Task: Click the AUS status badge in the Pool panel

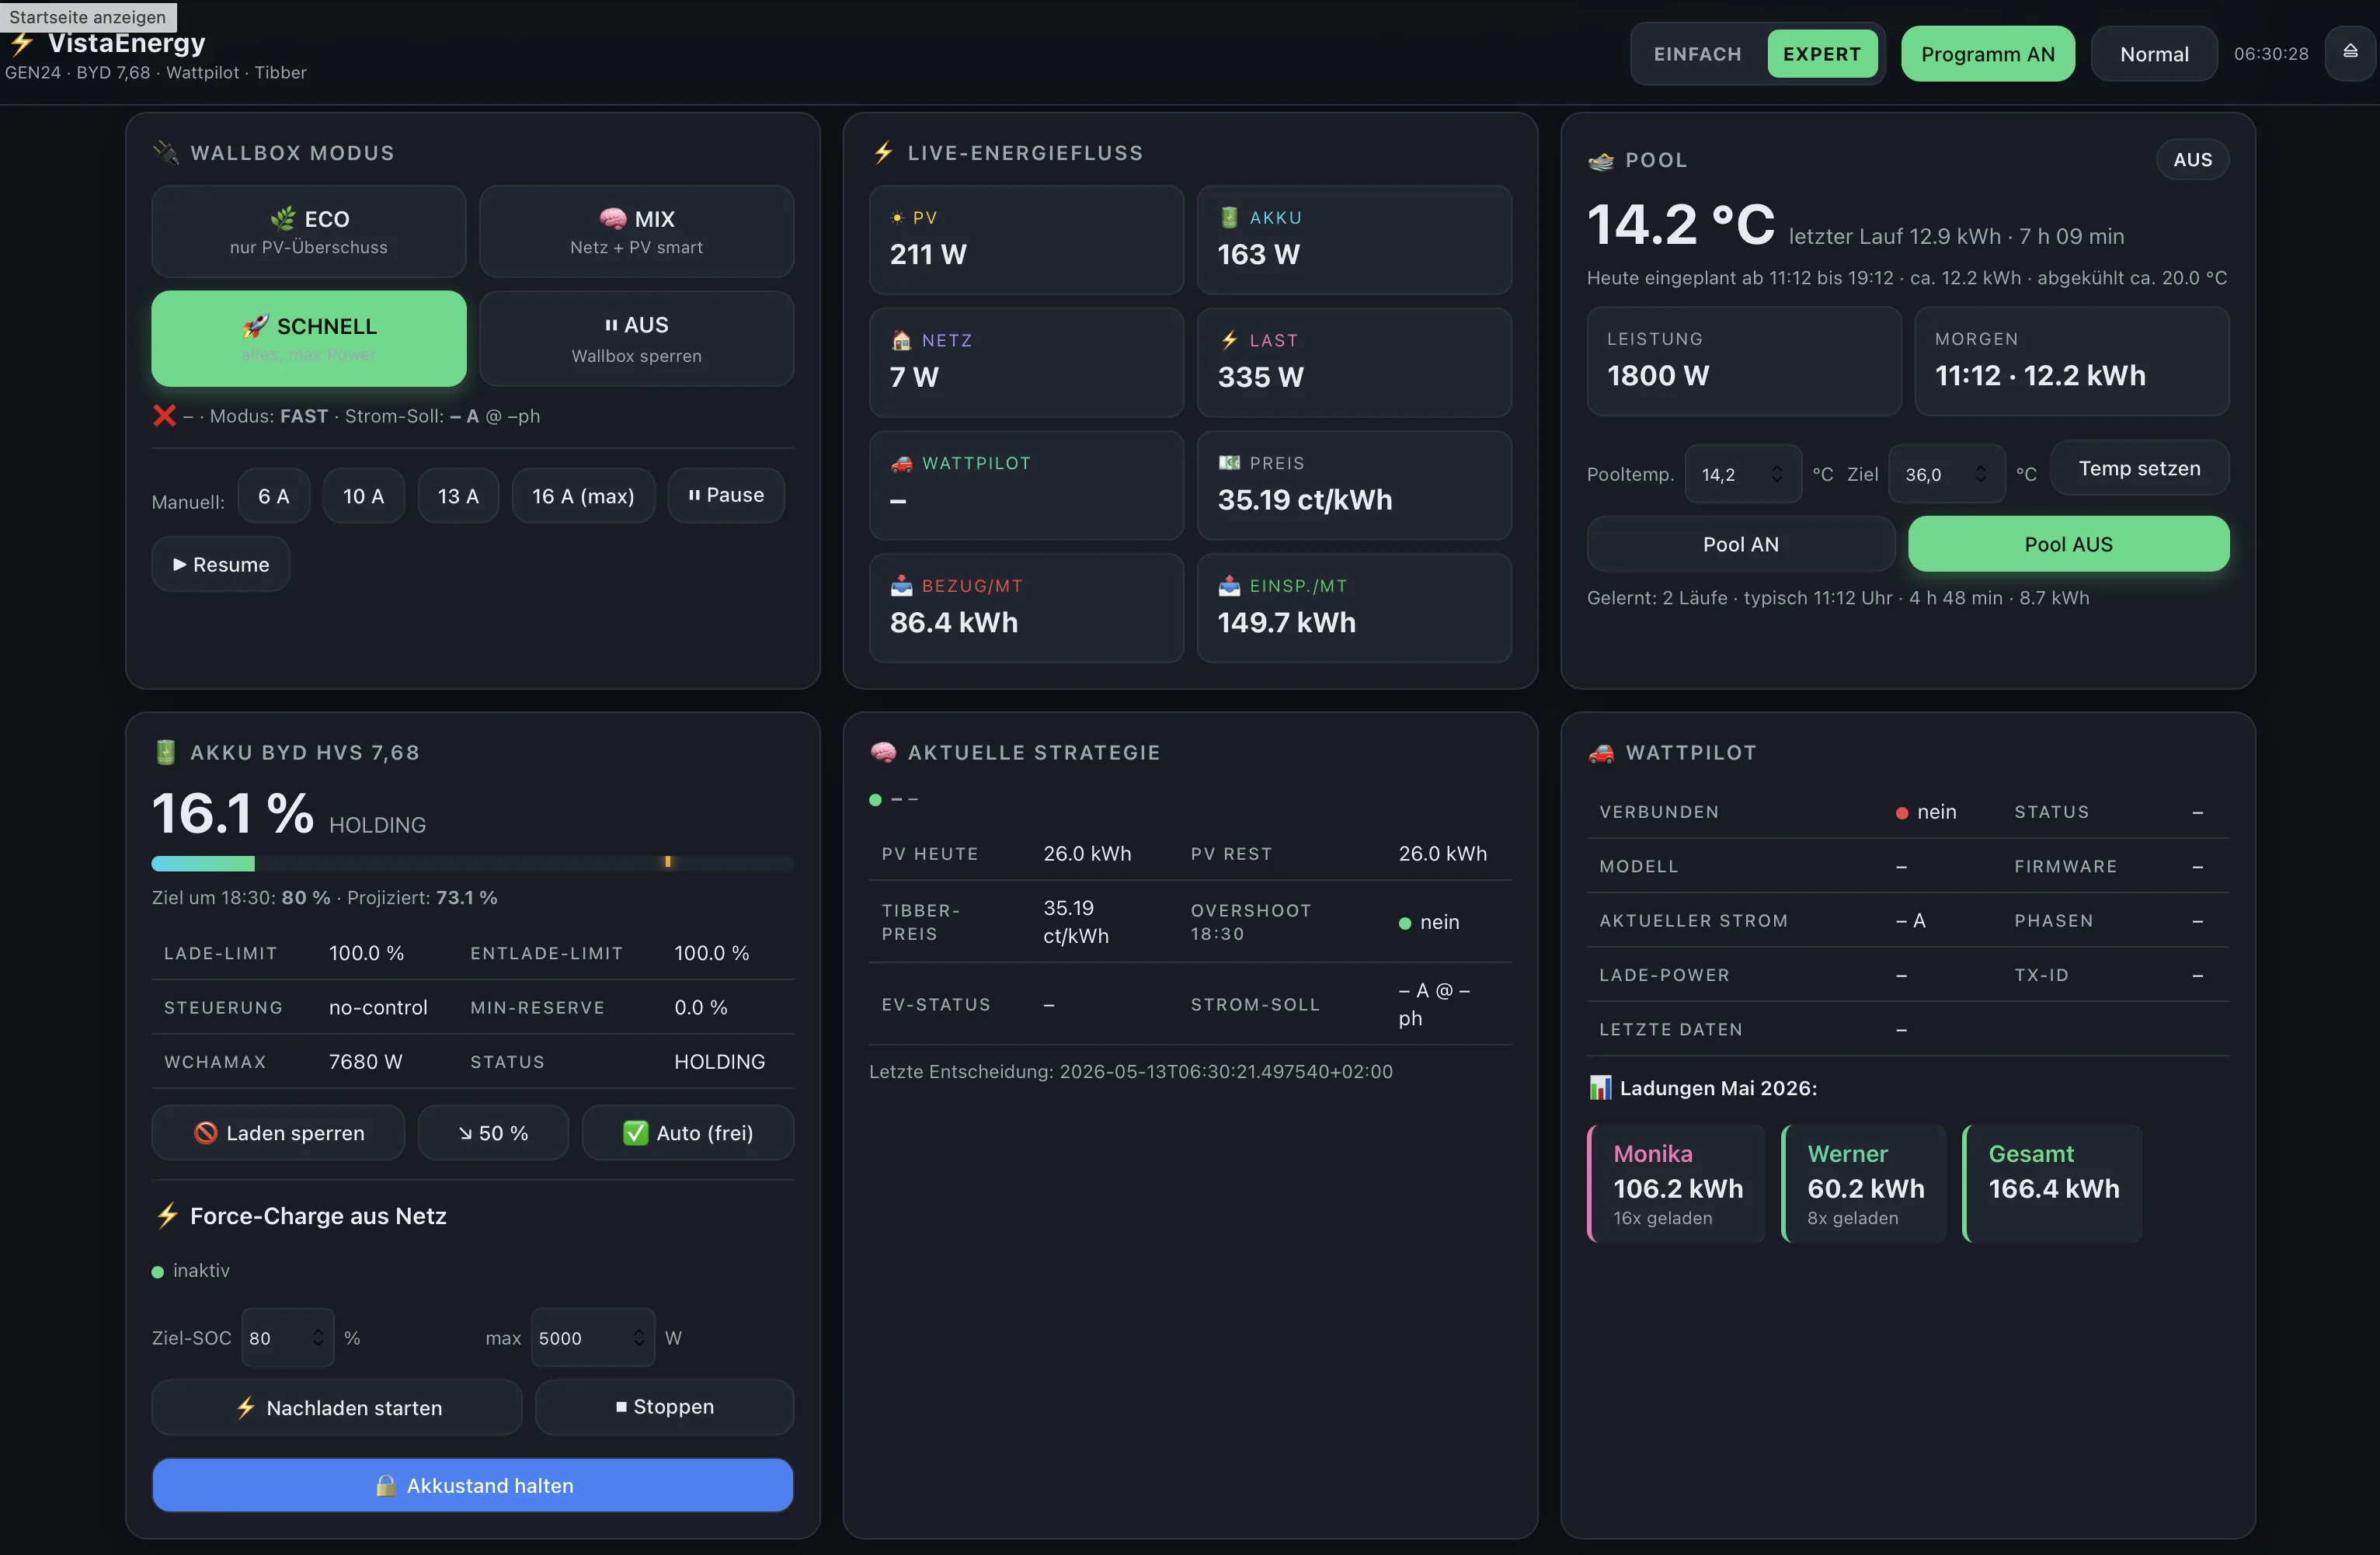Action: tap(2192, 159)
